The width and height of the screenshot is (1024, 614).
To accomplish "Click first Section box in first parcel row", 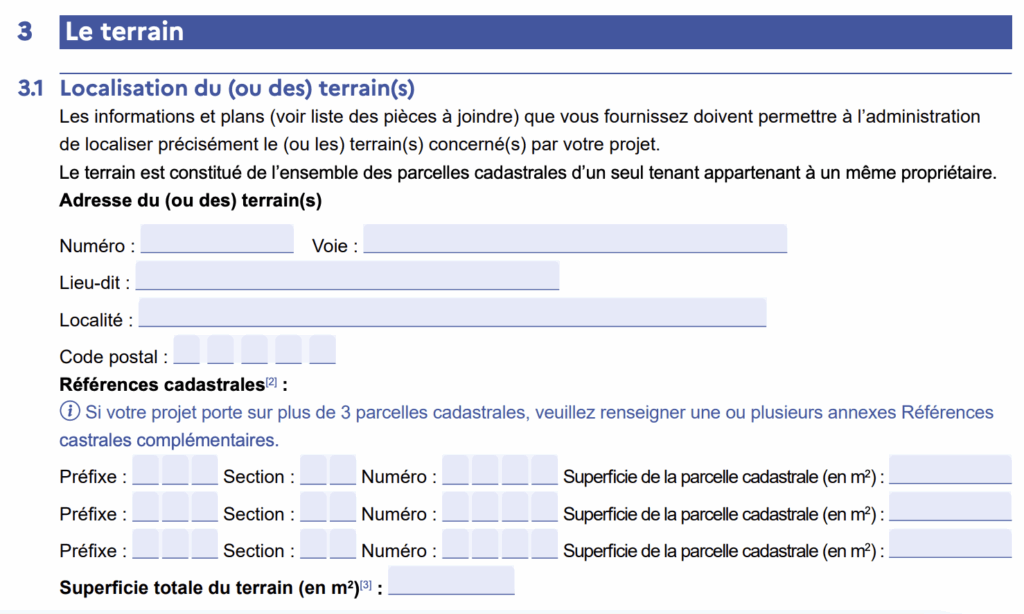I will pos(313,470).
